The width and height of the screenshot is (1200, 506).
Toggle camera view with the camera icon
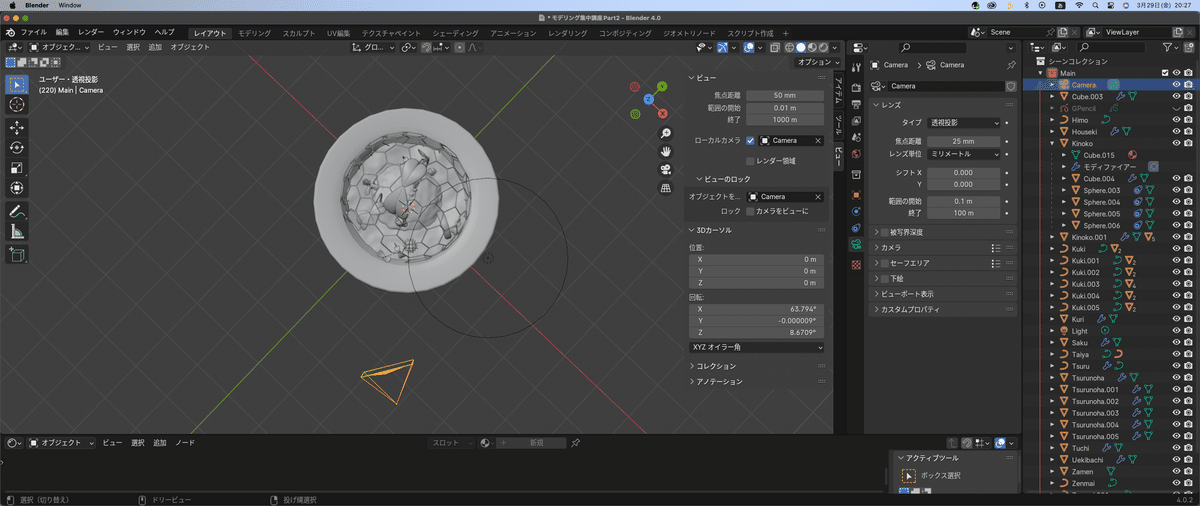666,169
